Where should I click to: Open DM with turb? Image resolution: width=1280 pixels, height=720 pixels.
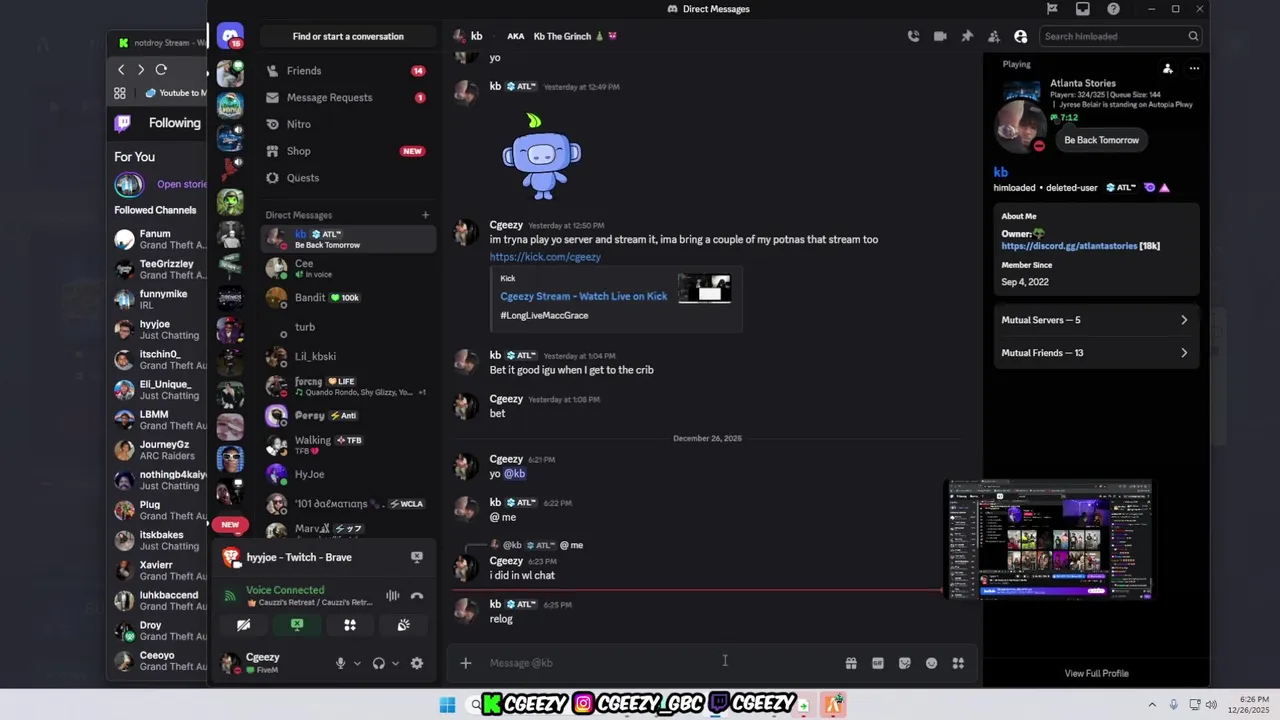point(347,327)
